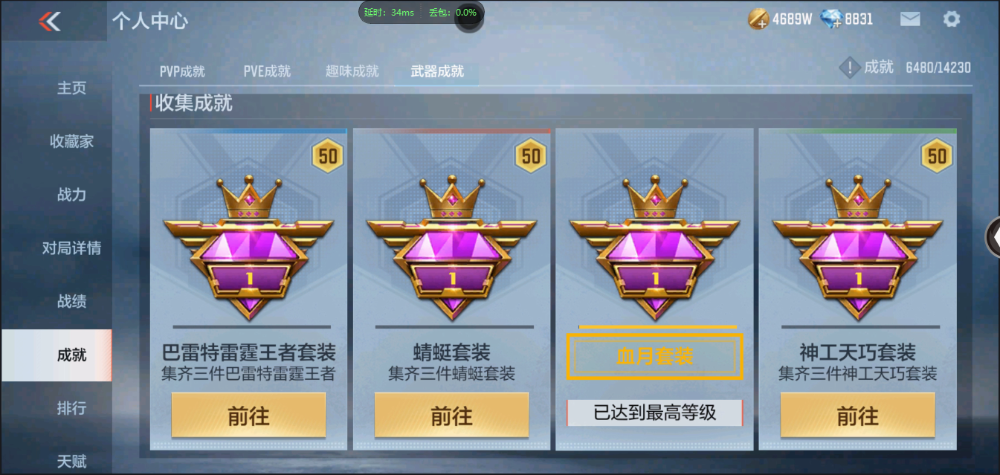This screenshot has width=1000, height=475.
Task: Open the 趣味成就 tab
Action: pos(352,71)
